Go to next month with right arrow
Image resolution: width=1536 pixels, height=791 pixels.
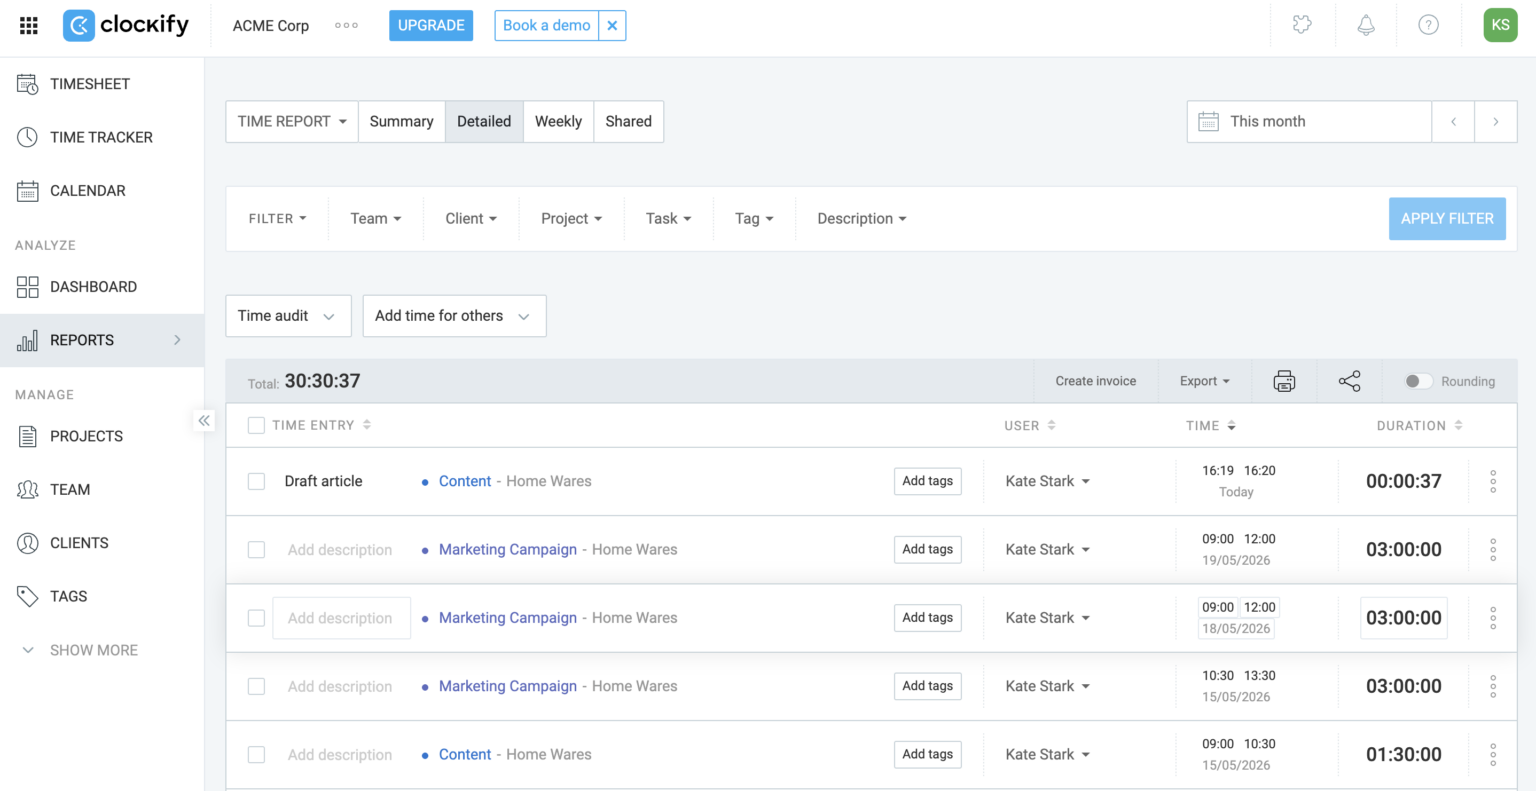click(x=1496, y=122)
